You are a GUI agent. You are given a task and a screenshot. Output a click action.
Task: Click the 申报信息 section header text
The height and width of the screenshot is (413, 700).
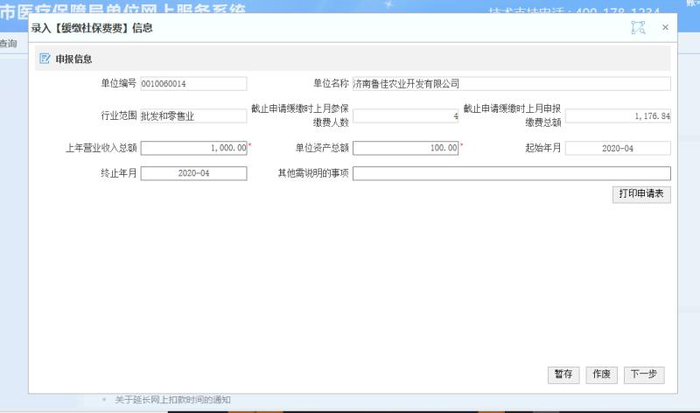[x=74, y=59]
